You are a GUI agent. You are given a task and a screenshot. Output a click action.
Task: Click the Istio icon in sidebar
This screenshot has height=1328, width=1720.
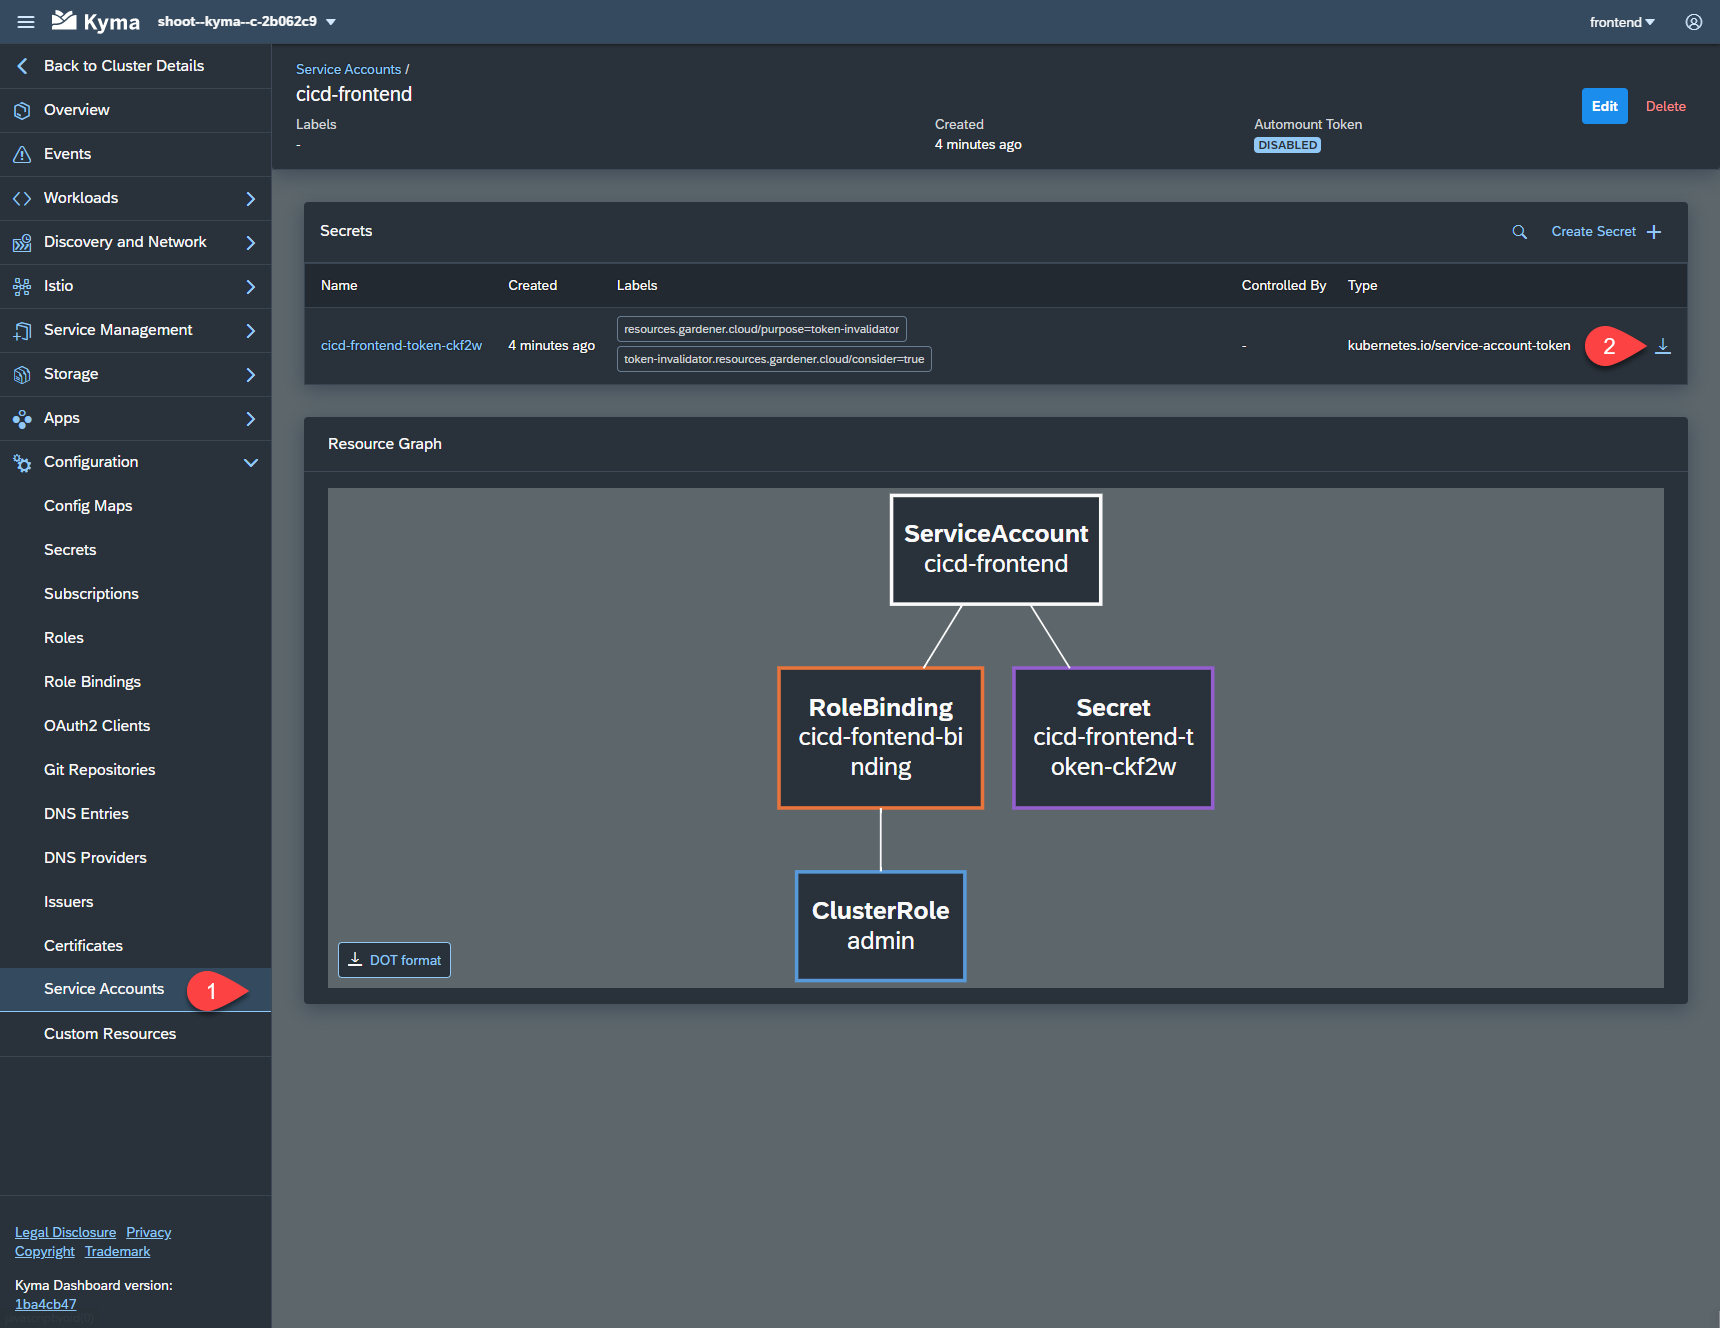[22, 286]
